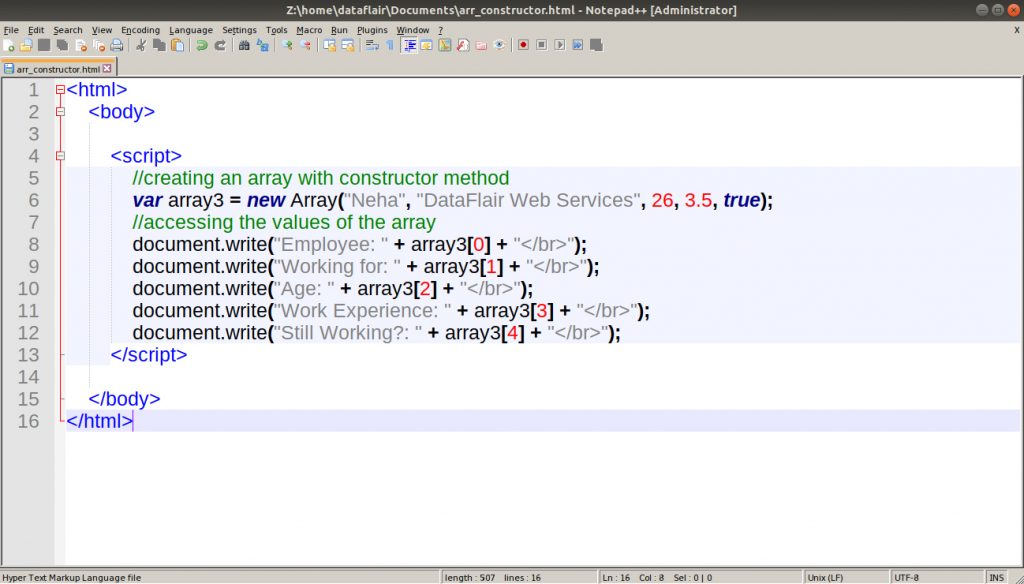
Task: Open the ? help menu
Action: pyautogui.click(x=440, y=30)
